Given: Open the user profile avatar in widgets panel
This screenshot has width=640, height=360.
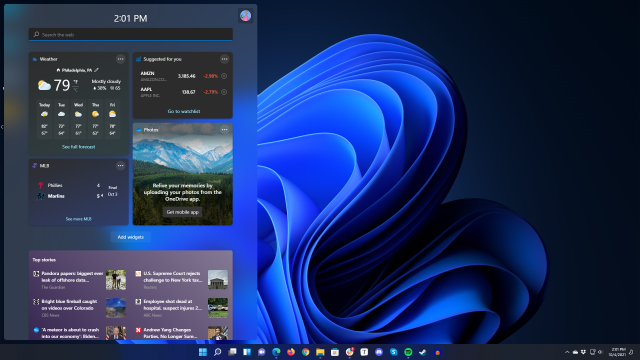Looking at the screenshot, I should coord(245,16).
